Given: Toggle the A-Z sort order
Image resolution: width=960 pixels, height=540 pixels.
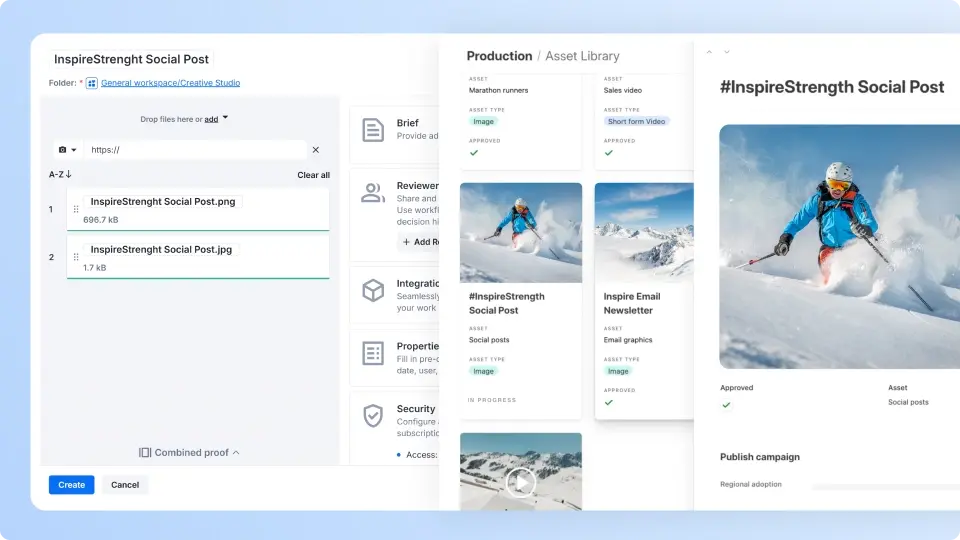Looking at the screenshot, I should coord(60,175).
